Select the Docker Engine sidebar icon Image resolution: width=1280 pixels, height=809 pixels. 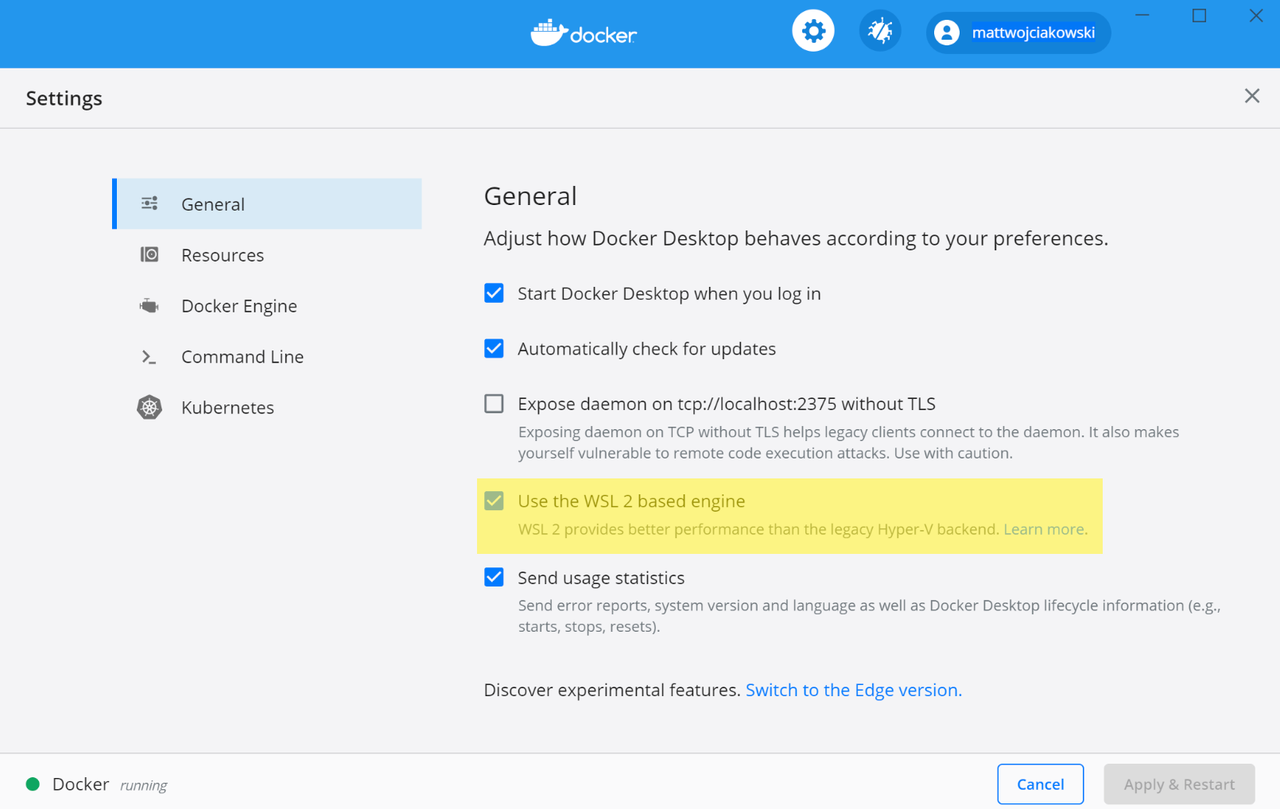149,306
